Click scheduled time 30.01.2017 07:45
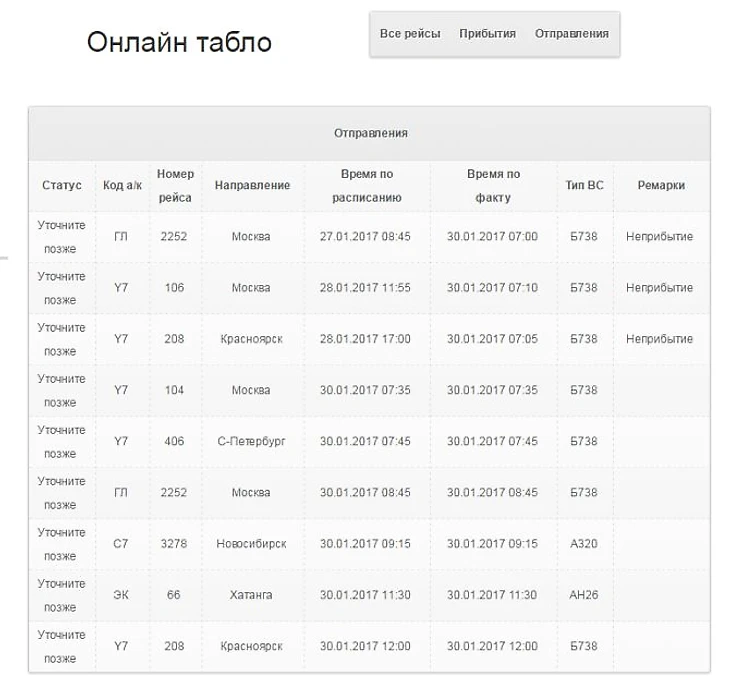This screenshot has height=689, width=730. pyautogui.click(x=365, y=441)
